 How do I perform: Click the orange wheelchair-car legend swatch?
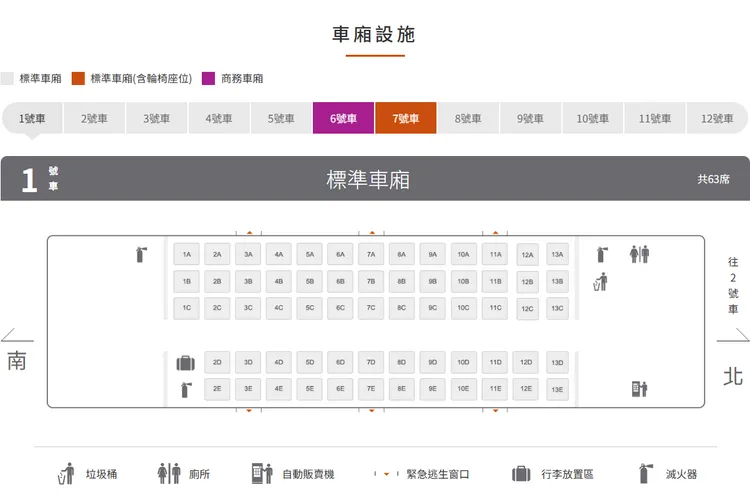click(x=78, y=78)
